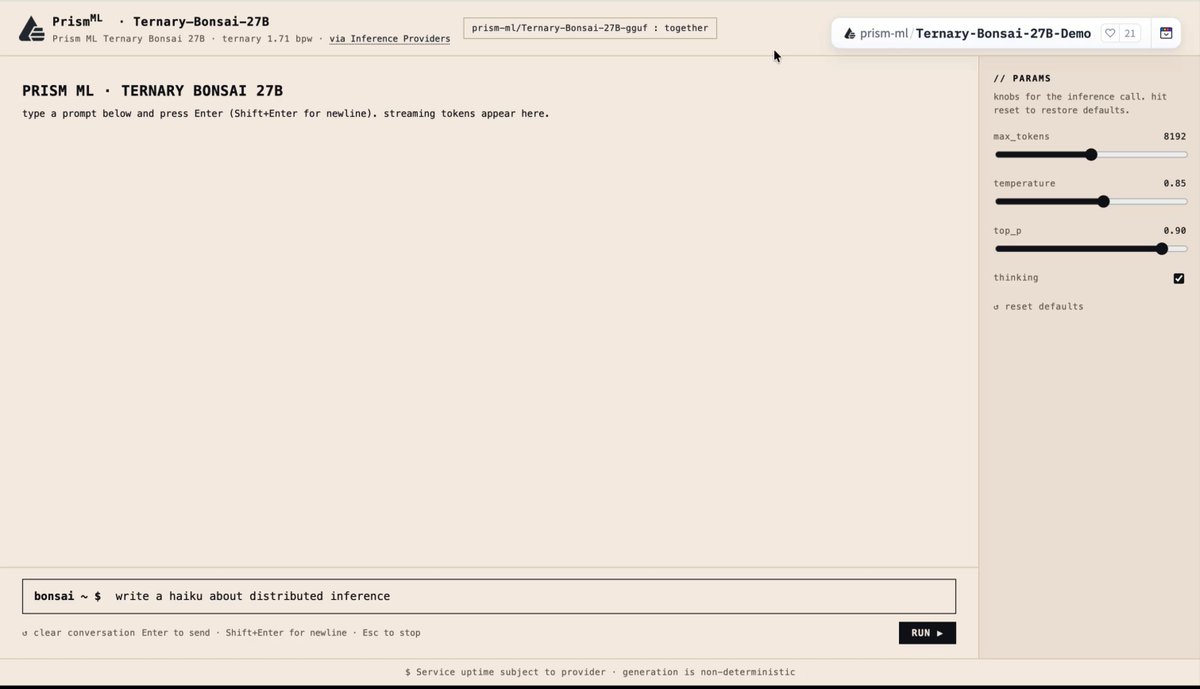
Task: Open the via Inference Providers link
Action: point(389,39)
